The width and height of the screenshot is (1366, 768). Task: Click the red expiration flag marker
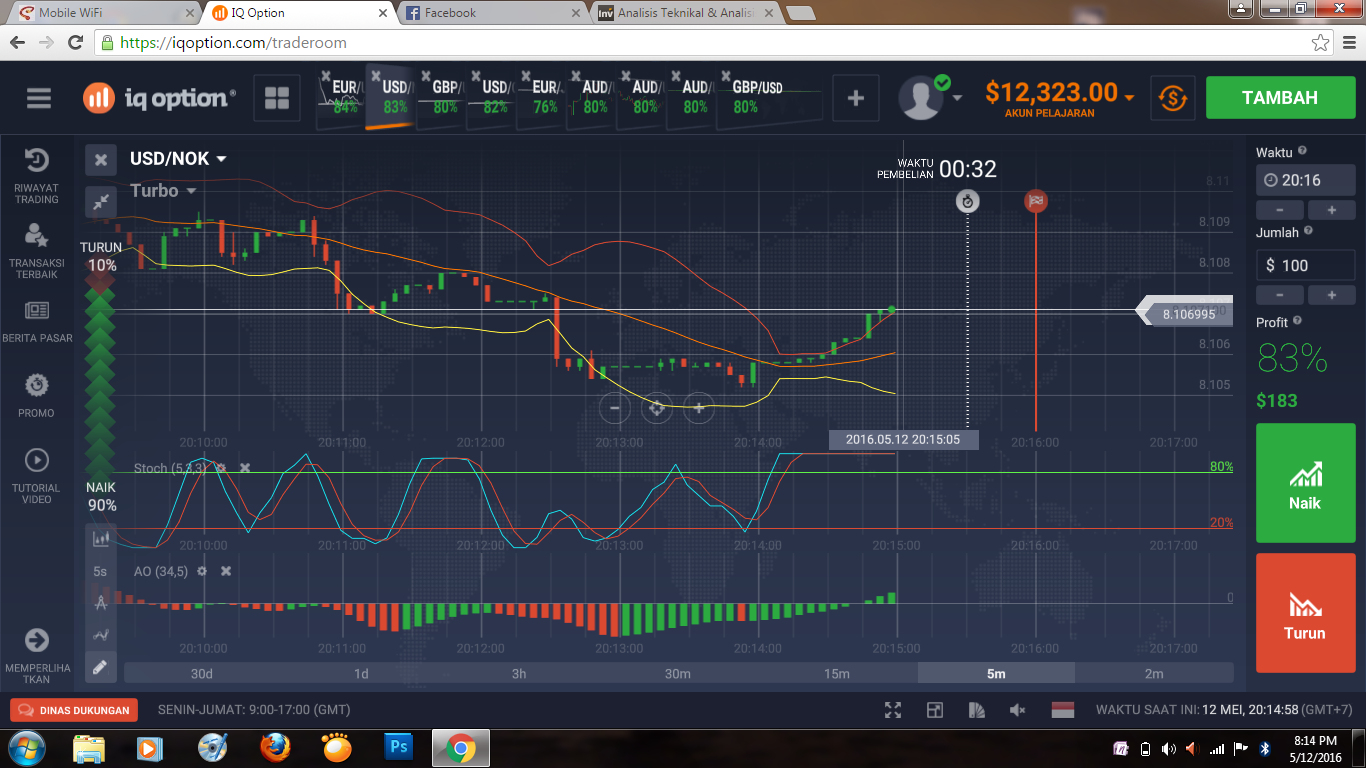tap(1036, 201)
